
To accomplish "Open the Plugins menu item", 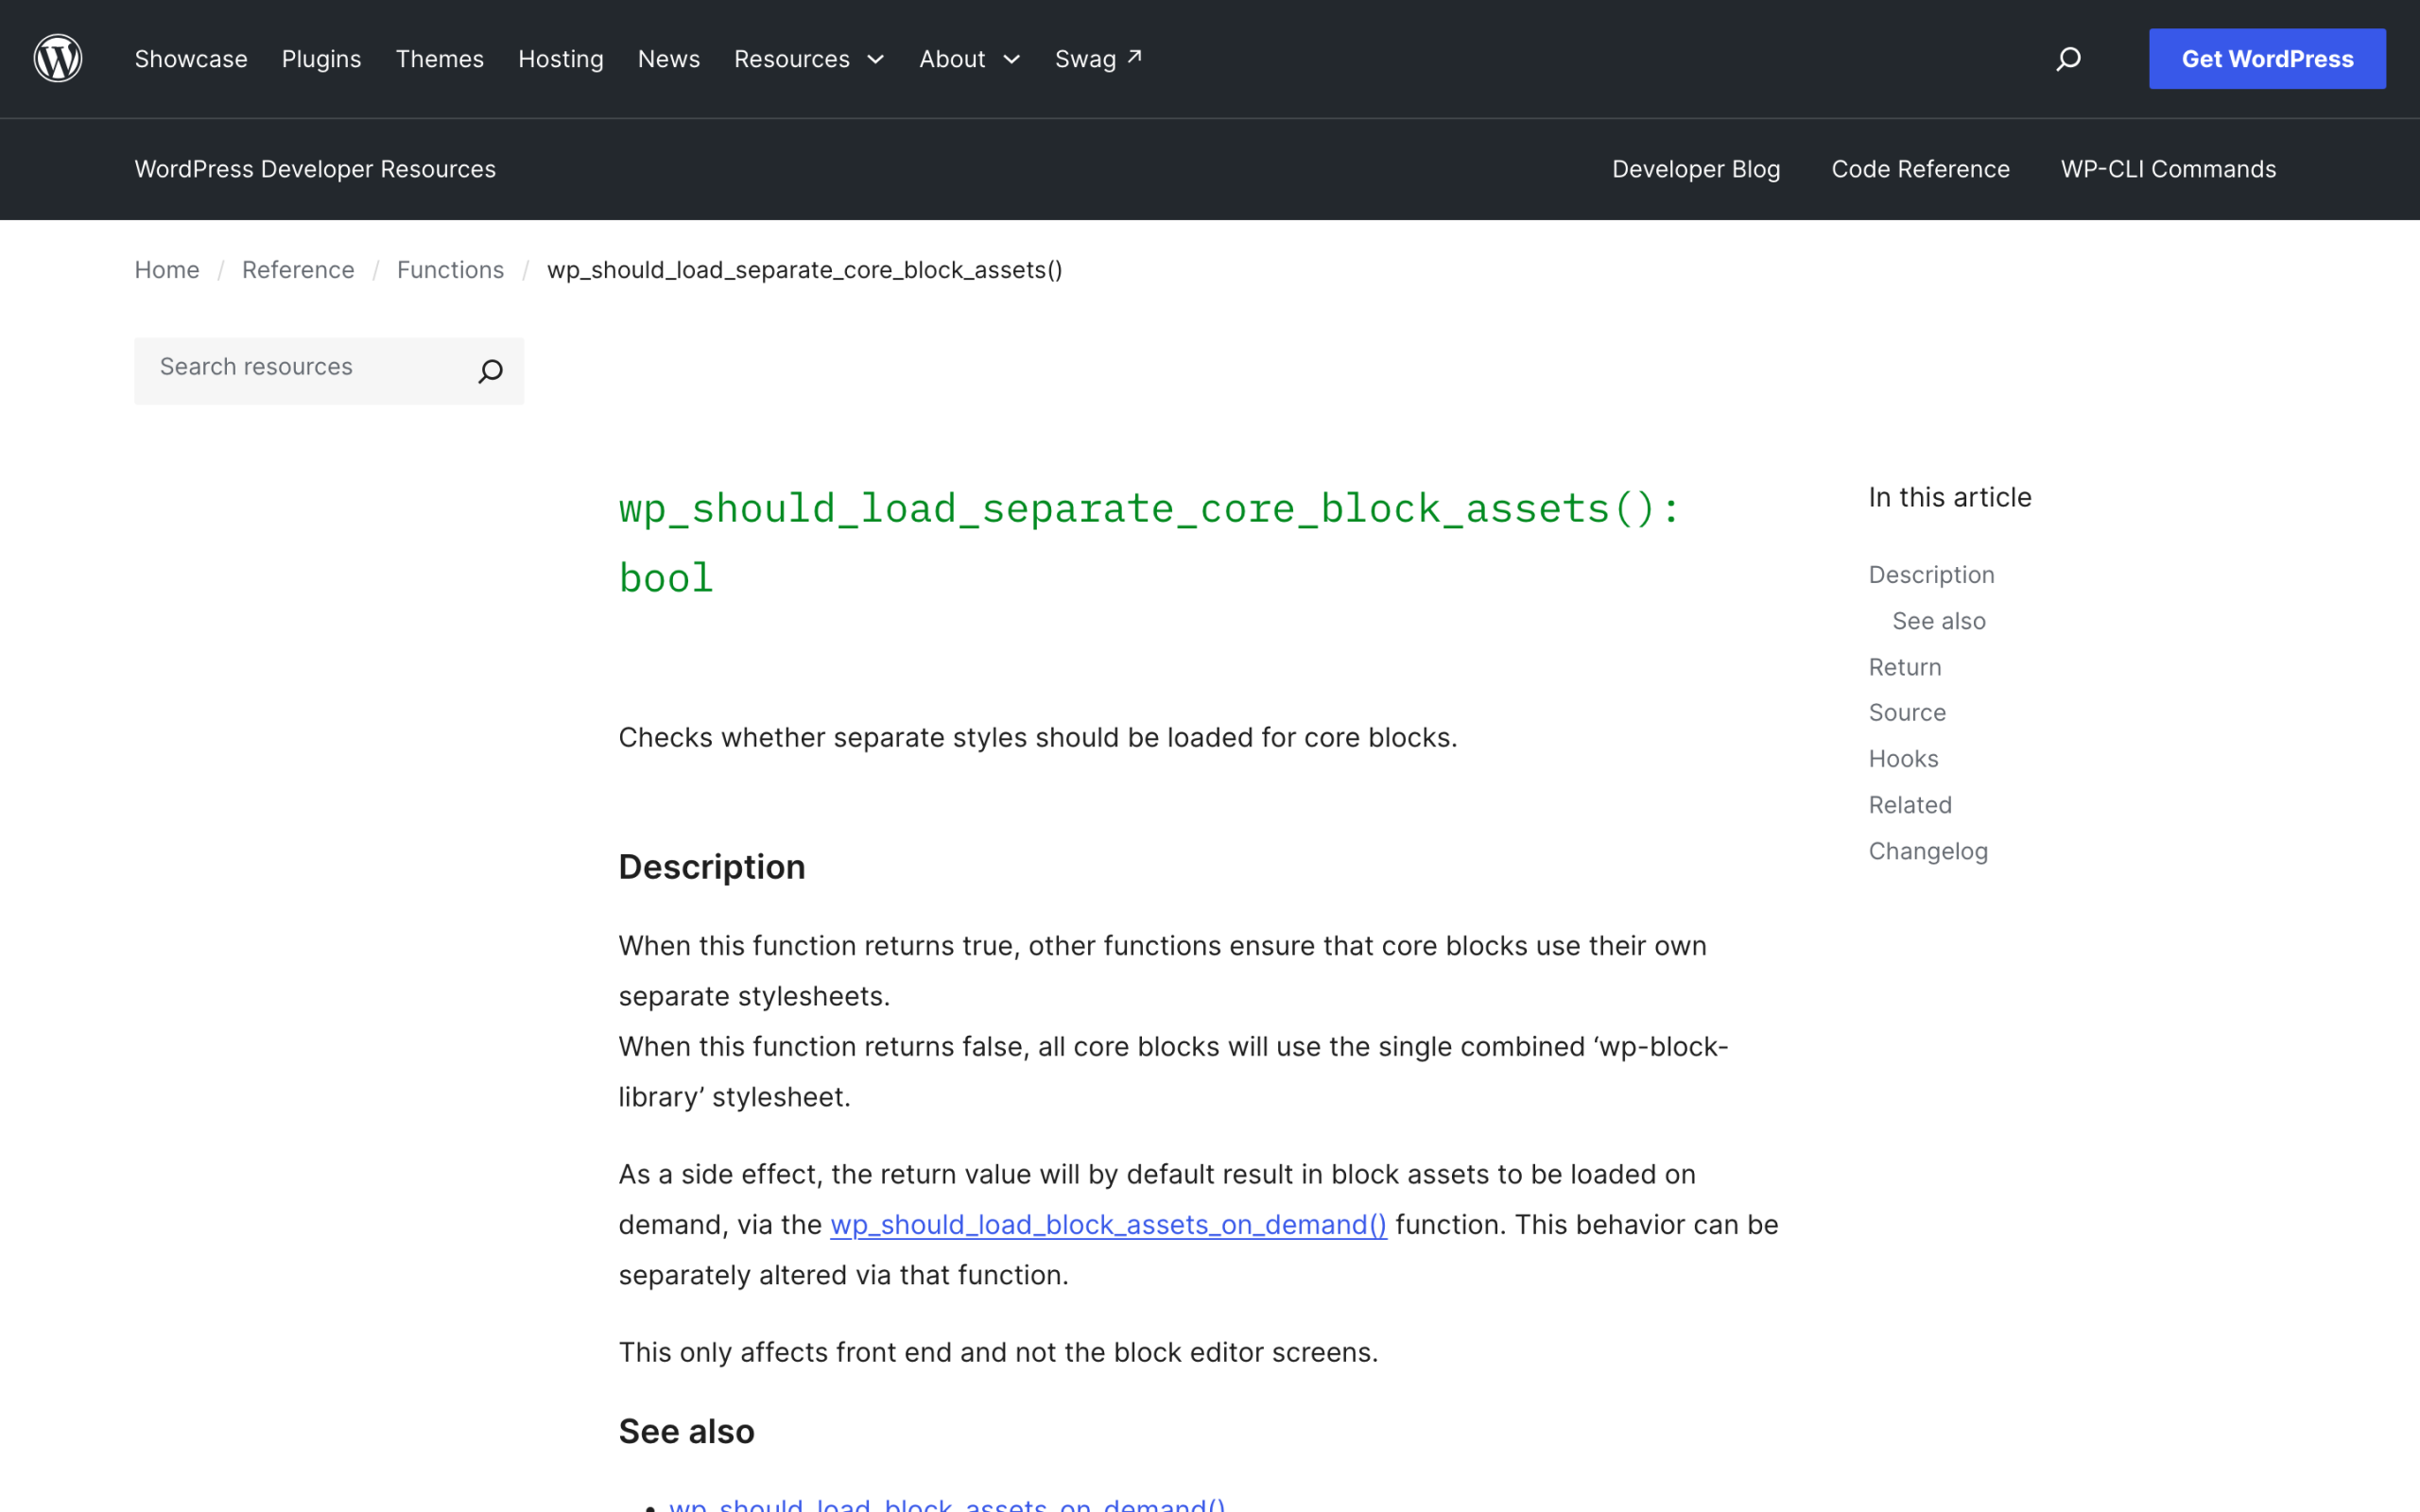I will (x=321, y=59).
